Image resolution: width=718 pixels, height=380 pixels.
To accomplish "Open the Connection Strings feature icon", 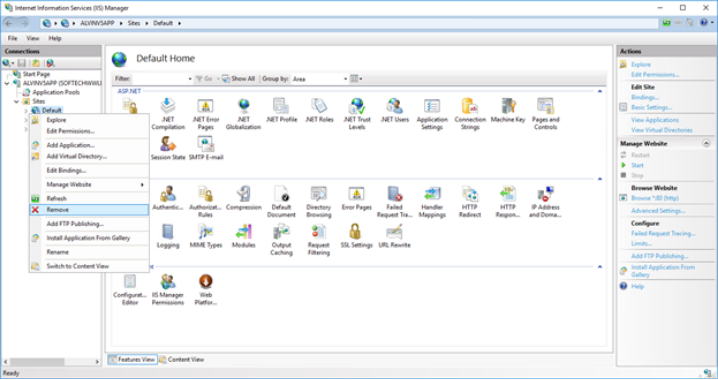I will (x=470, y=114).
